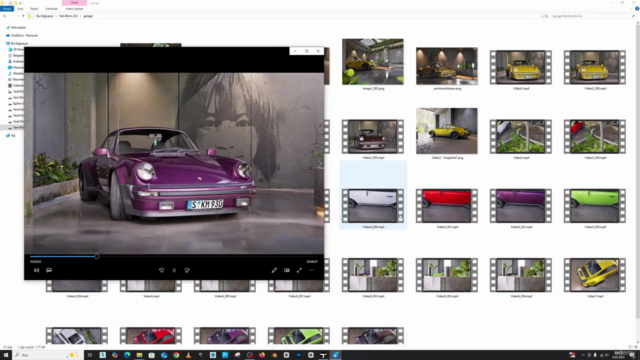The height and width of the screenshot is (360, 640).
Task: Select the red car door Video4_001.mp4 thumbnail
Action: 447,206
